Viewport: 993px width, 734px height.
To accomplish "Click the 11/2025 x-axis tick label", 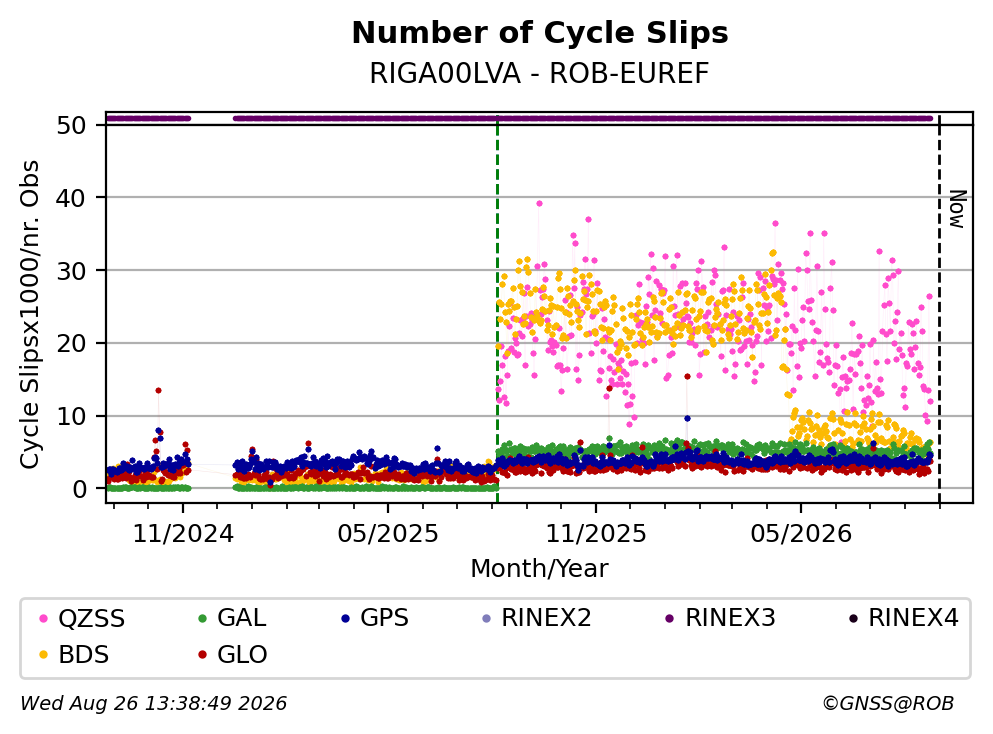I will point(596,534).
